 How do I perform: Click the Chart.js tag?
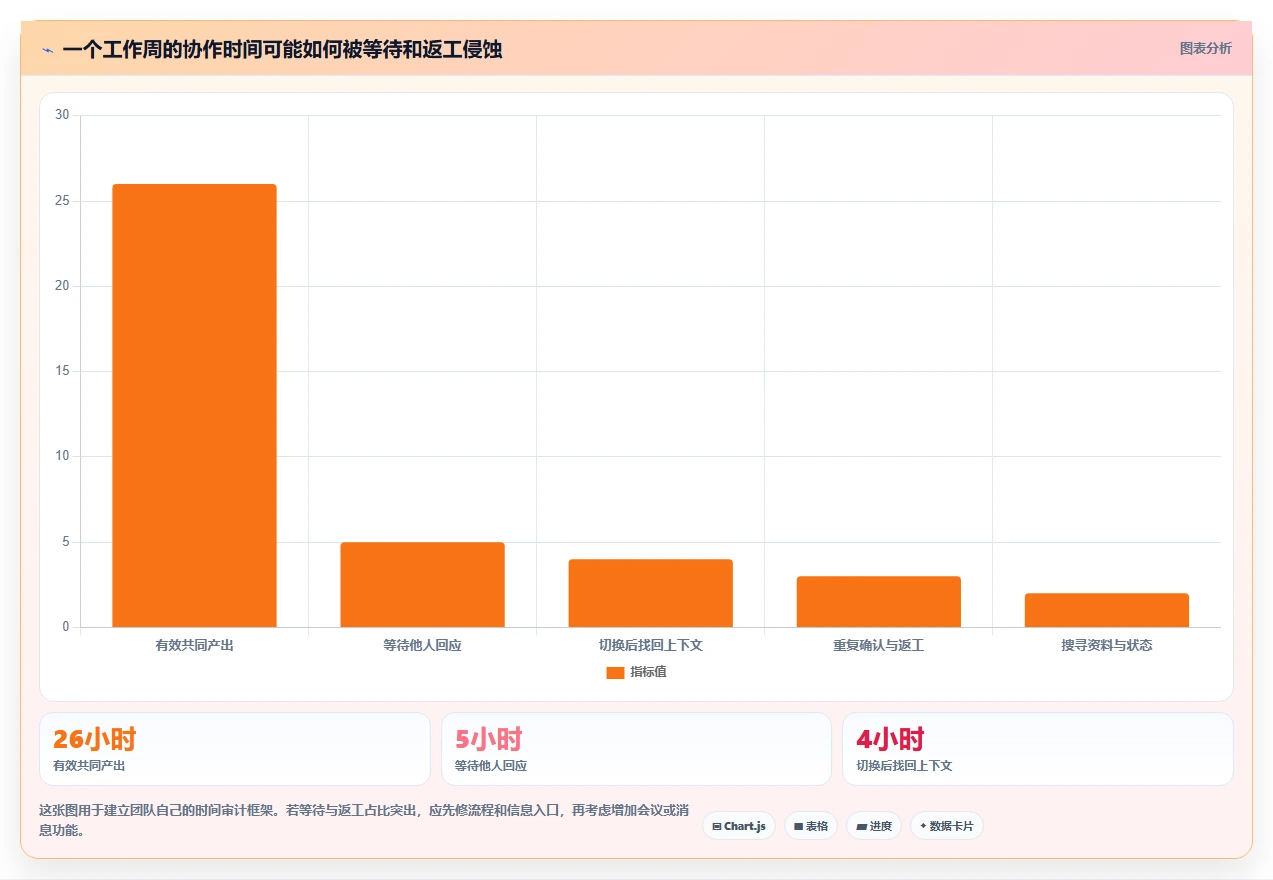point(739,826)
